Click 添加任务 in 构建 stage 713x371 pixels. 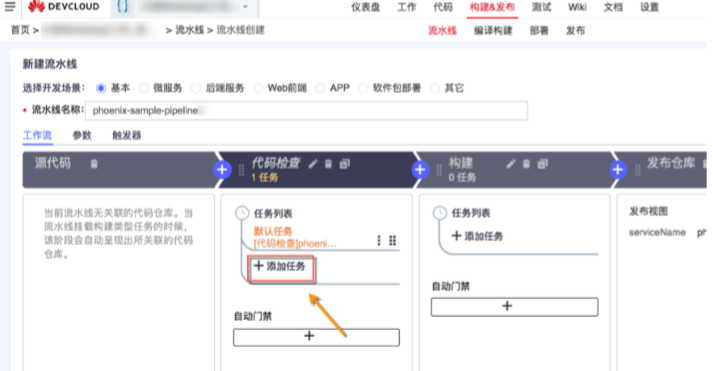[x=477, y=236]
